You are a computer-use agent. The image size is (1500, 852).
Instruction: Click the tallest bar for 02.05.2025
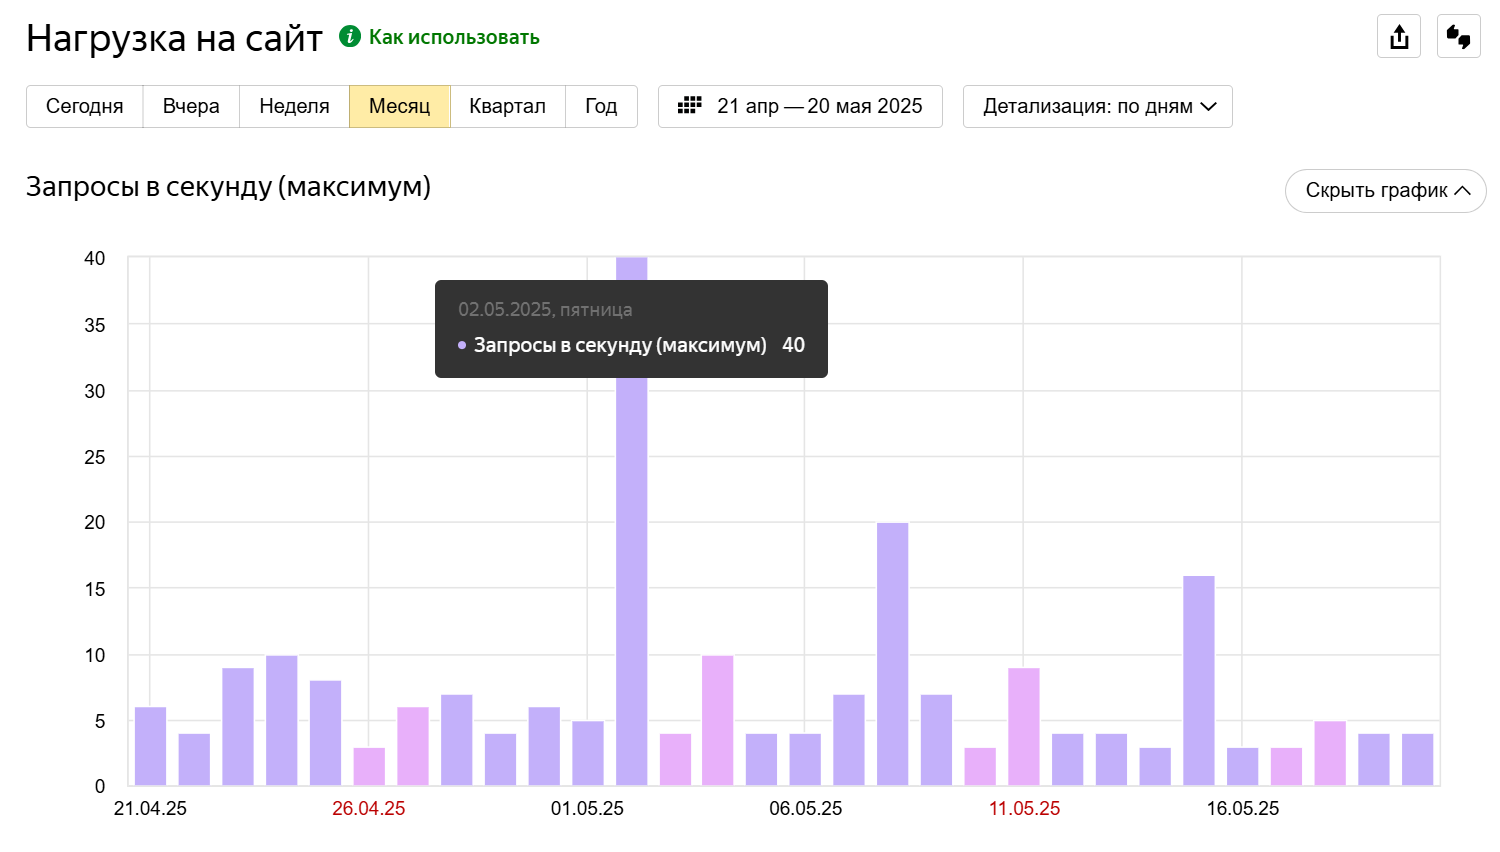631,520
